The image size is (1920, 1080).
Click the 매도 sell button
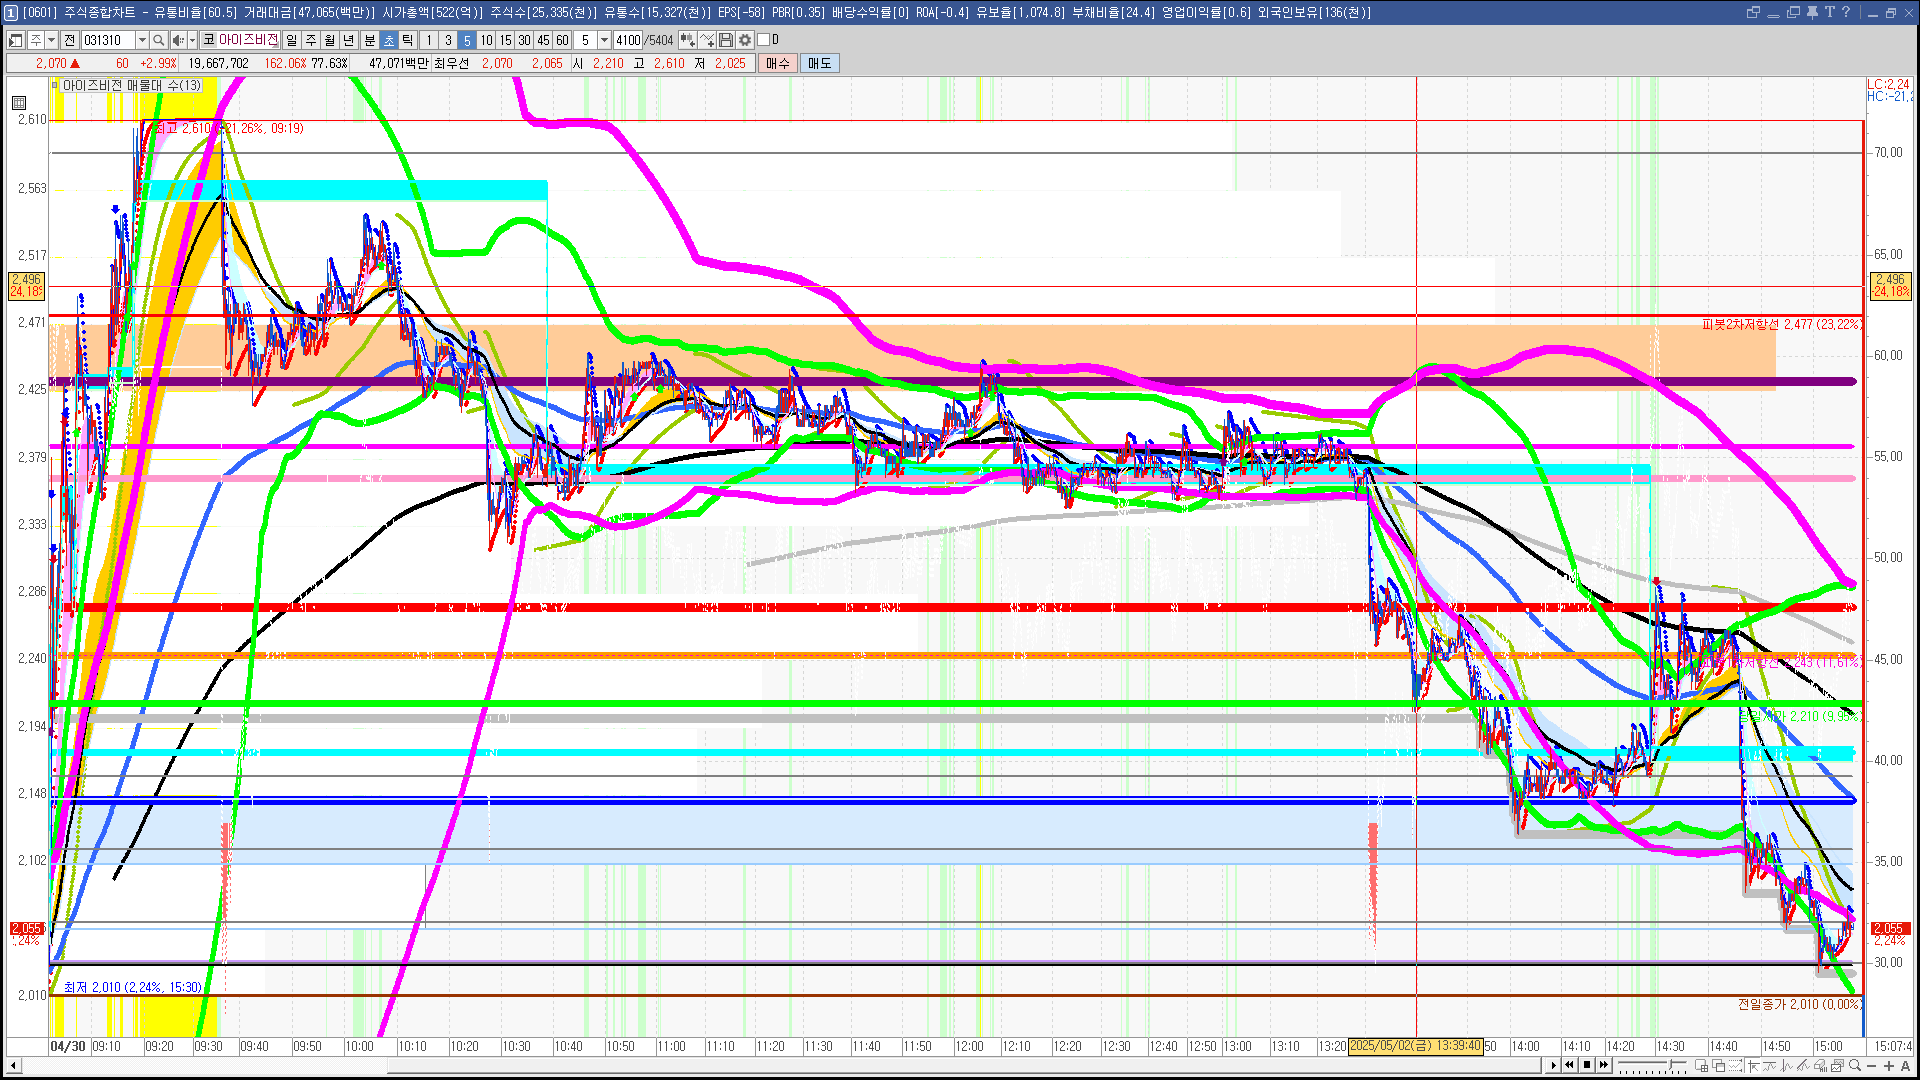819,63
